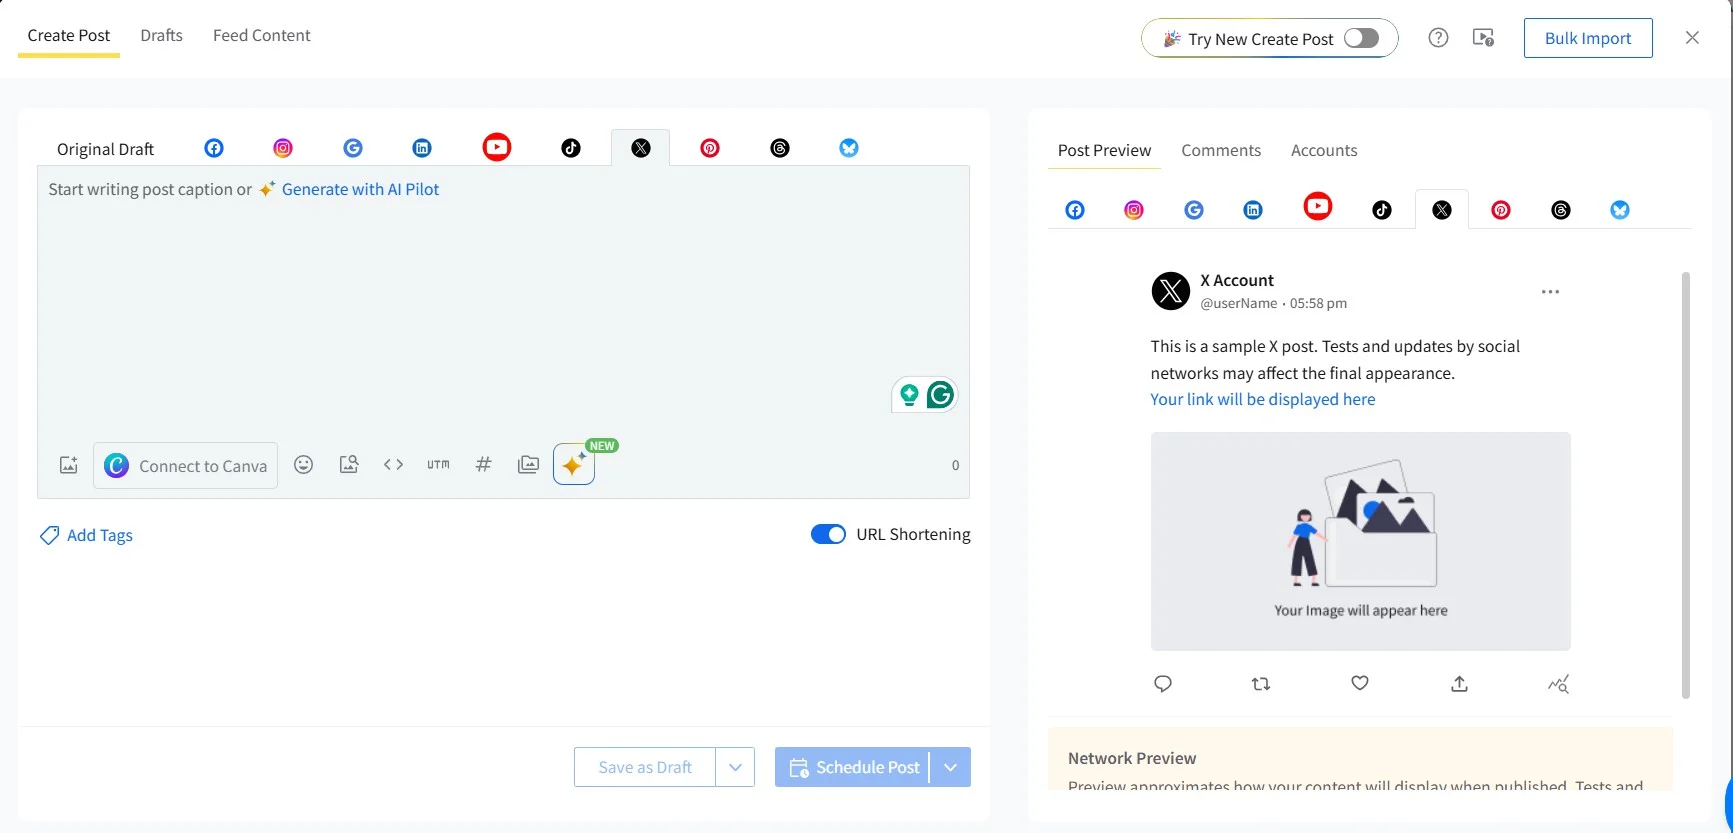Viewport: 1733px width, 833px height.
Task: Click the image placeholder thumbnail in preview
Action: [1361, 541]
